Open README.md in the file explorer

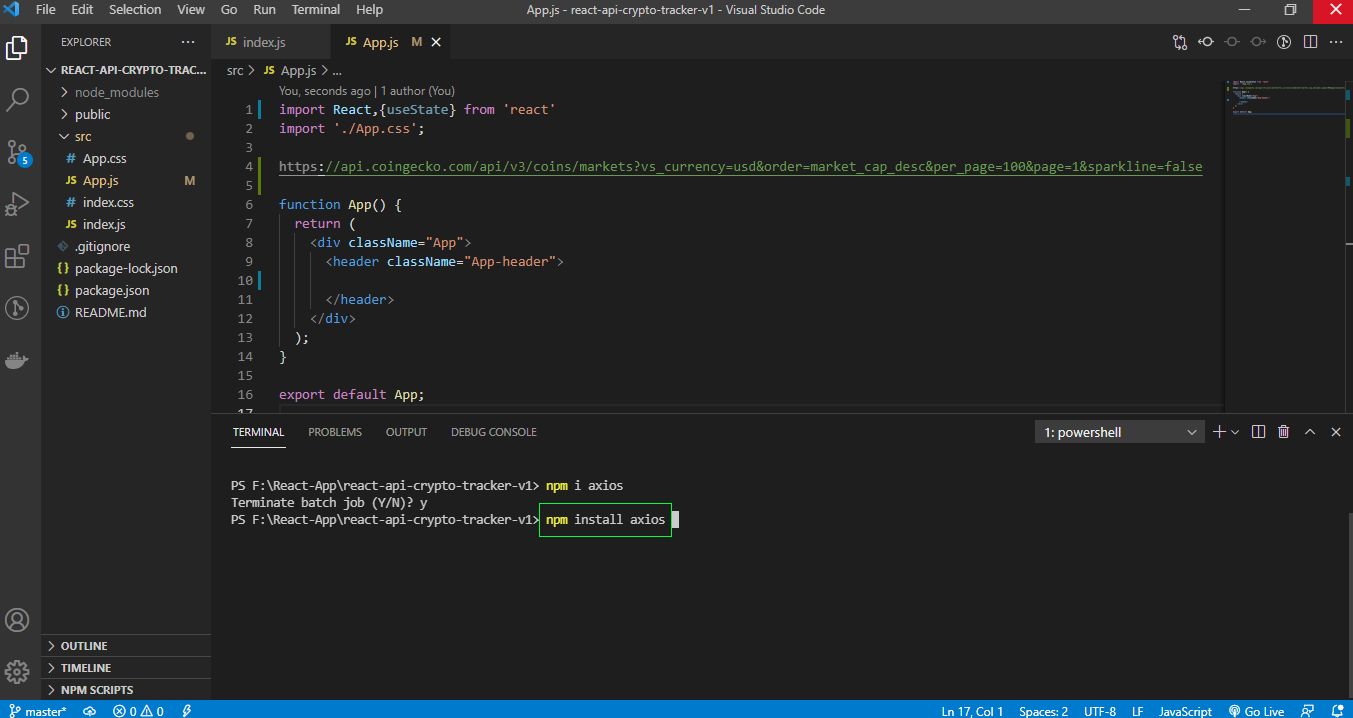tap(110, 312)
